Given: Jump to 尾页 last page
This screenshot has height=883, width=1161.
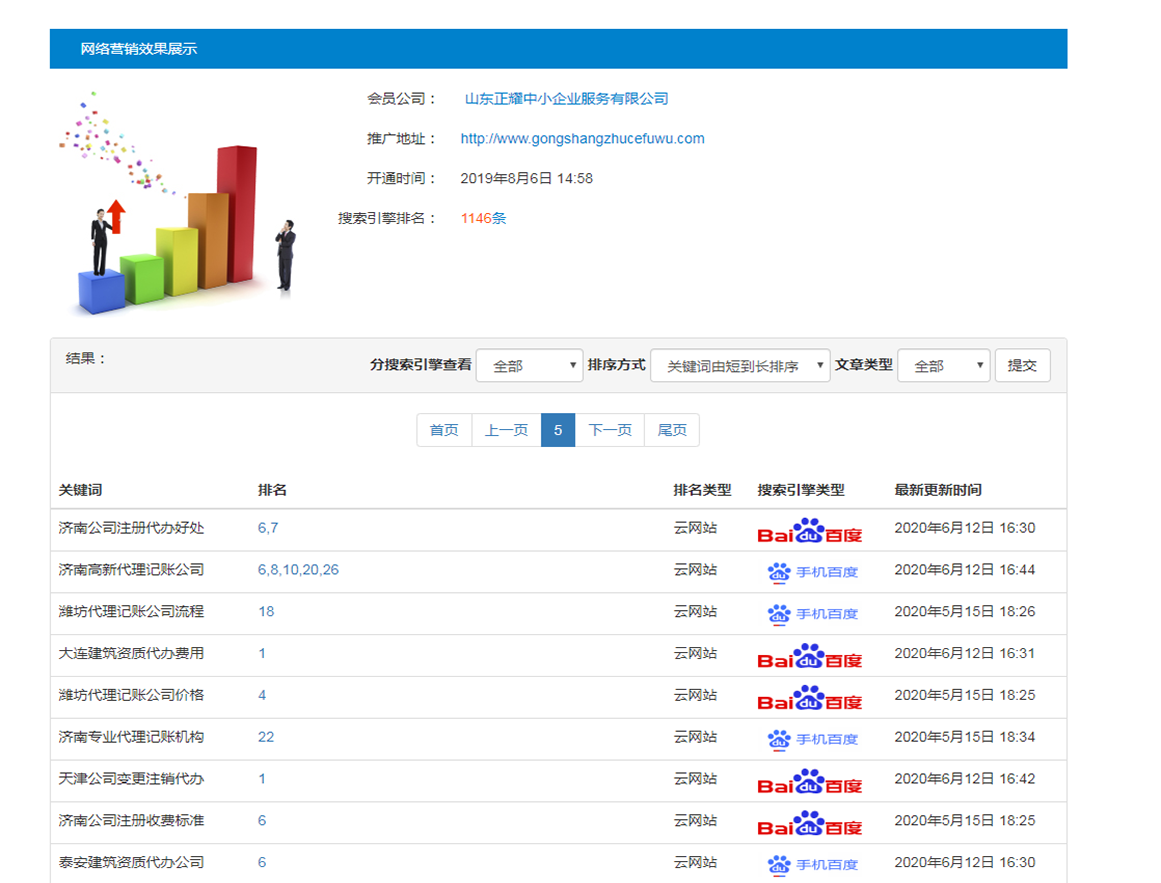Looking at the screenshot, I should tap(672, 430).
